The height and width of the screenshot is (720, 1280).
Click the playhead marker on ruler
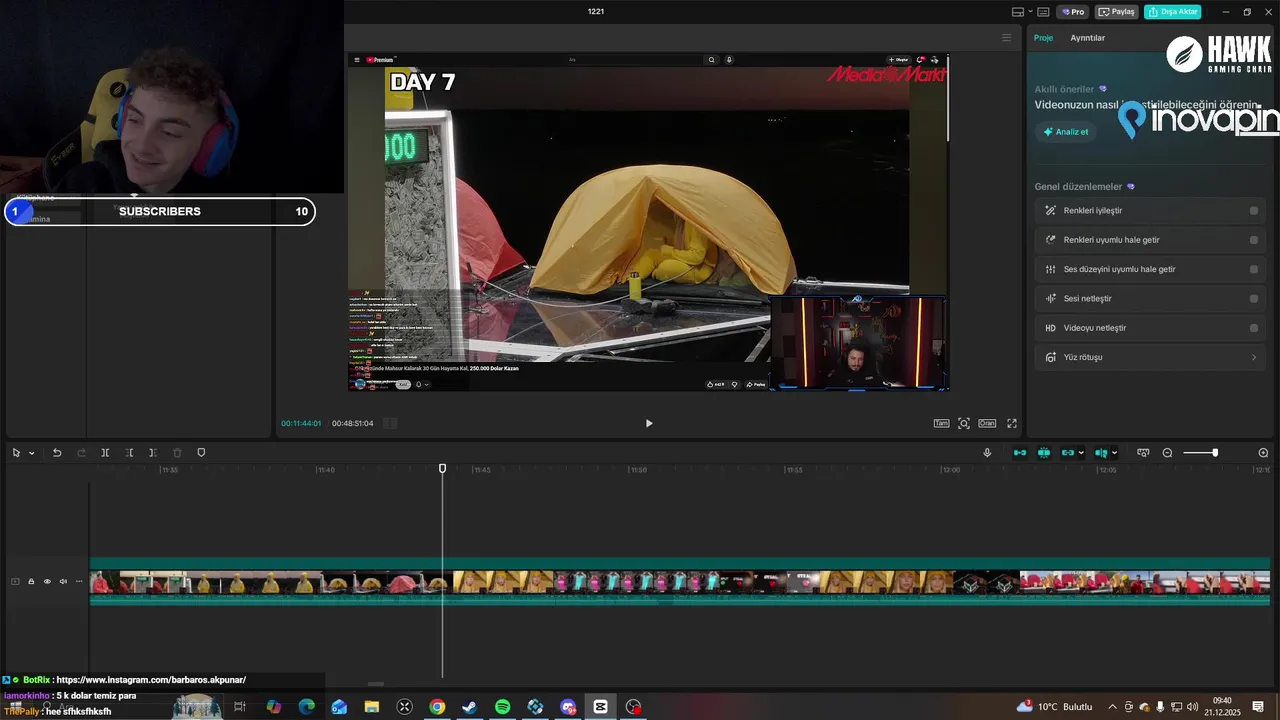click(443, 468)
